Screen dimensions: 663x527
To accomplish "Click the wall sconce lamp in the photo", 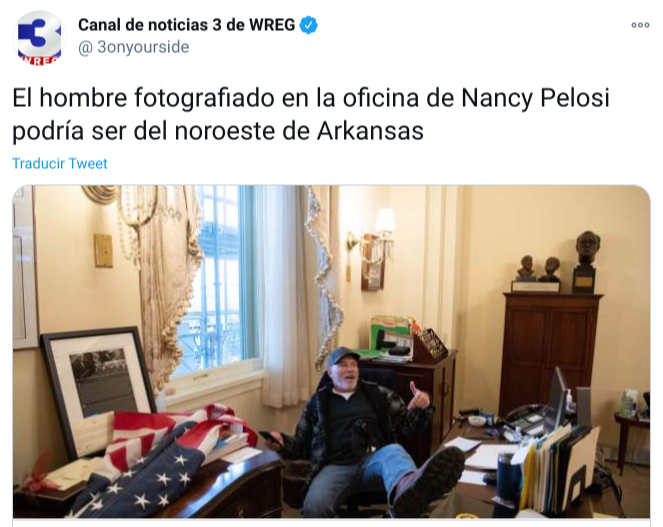I will pyautogui.click(x=374, y=250).
